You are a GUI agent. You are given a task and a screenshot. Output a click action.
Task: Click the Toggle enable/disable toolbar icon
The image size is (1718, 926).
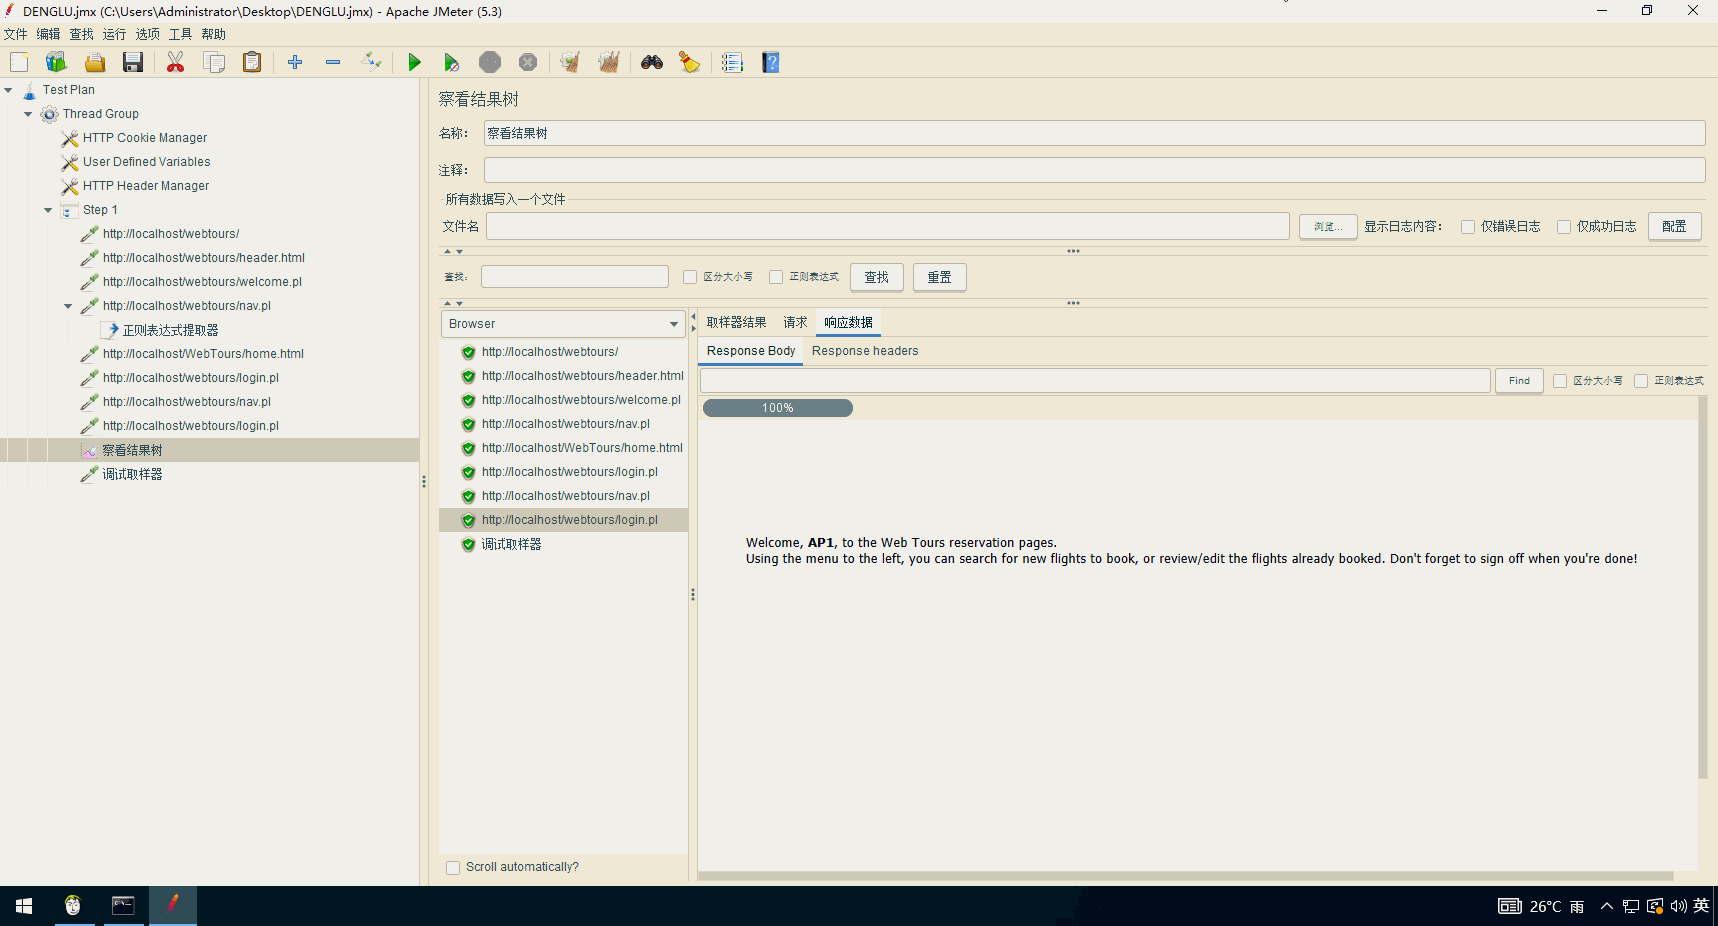[371, 62]
